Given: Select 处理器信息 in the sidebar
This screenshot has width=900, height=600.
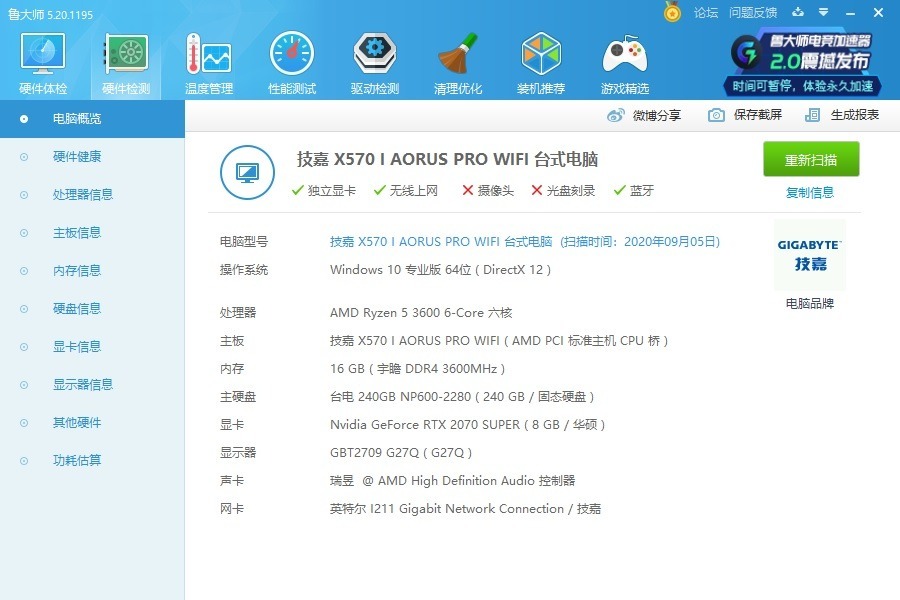Looking at the screenshot, I should pos(83,195).
